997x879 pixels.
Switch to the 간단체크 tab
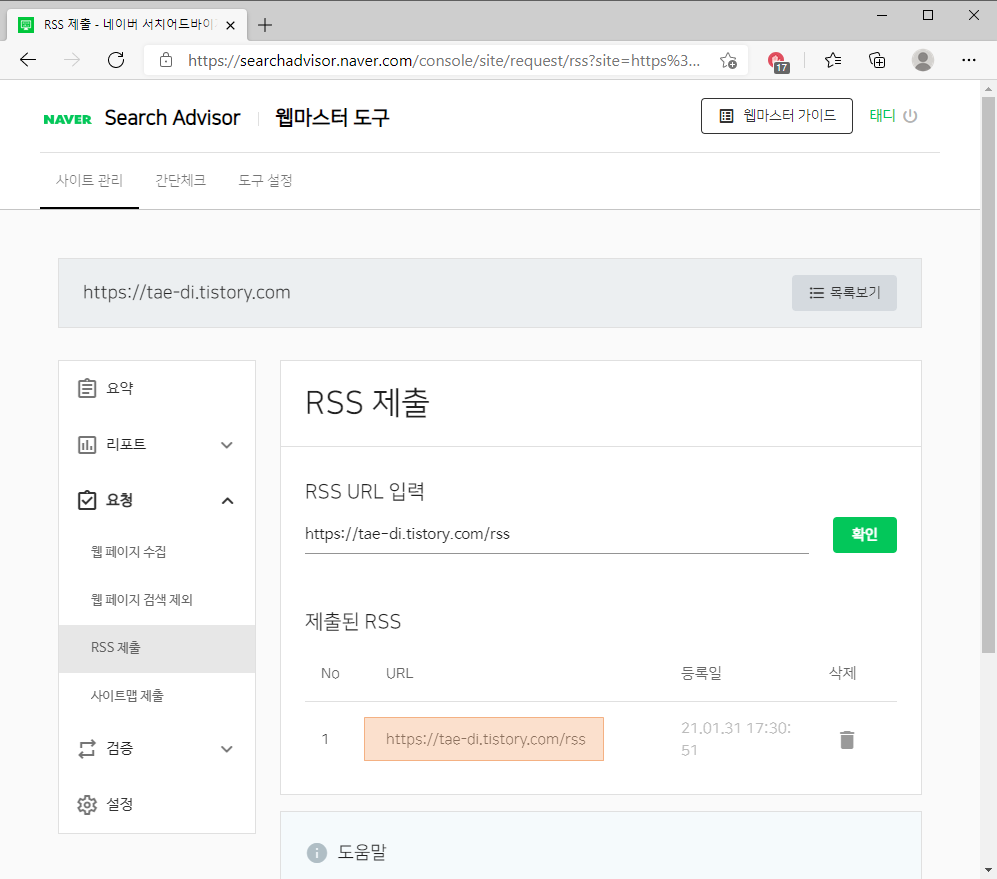click(180, 181)
